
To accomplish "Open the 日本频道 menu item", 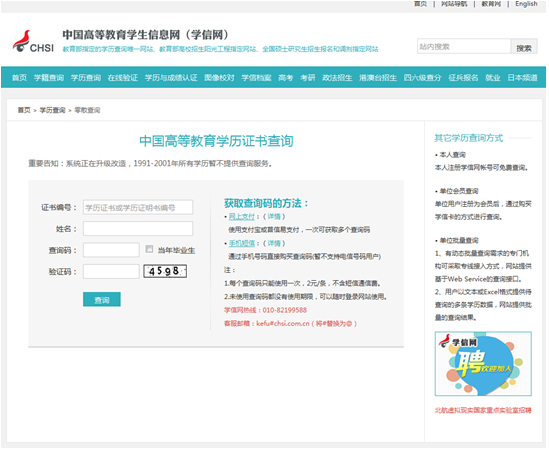I will 523,78.
